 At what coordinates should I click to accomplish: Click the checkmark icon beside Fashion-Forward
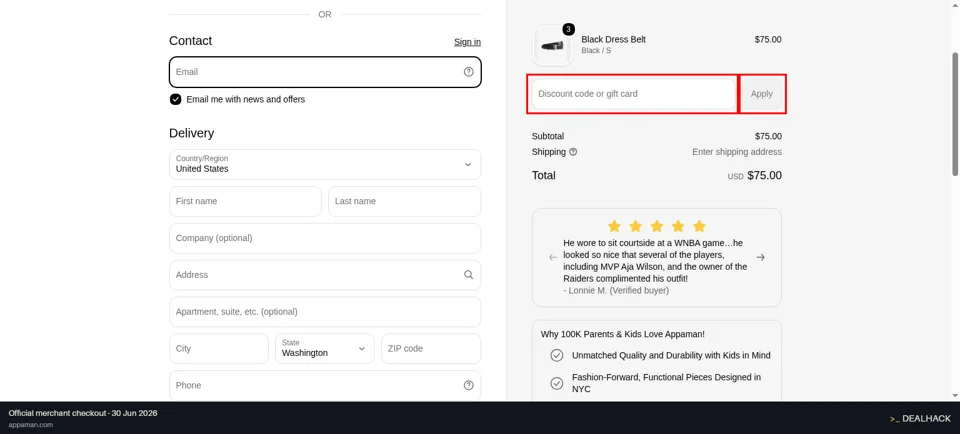pyautogui.click(x=557, y=383)
